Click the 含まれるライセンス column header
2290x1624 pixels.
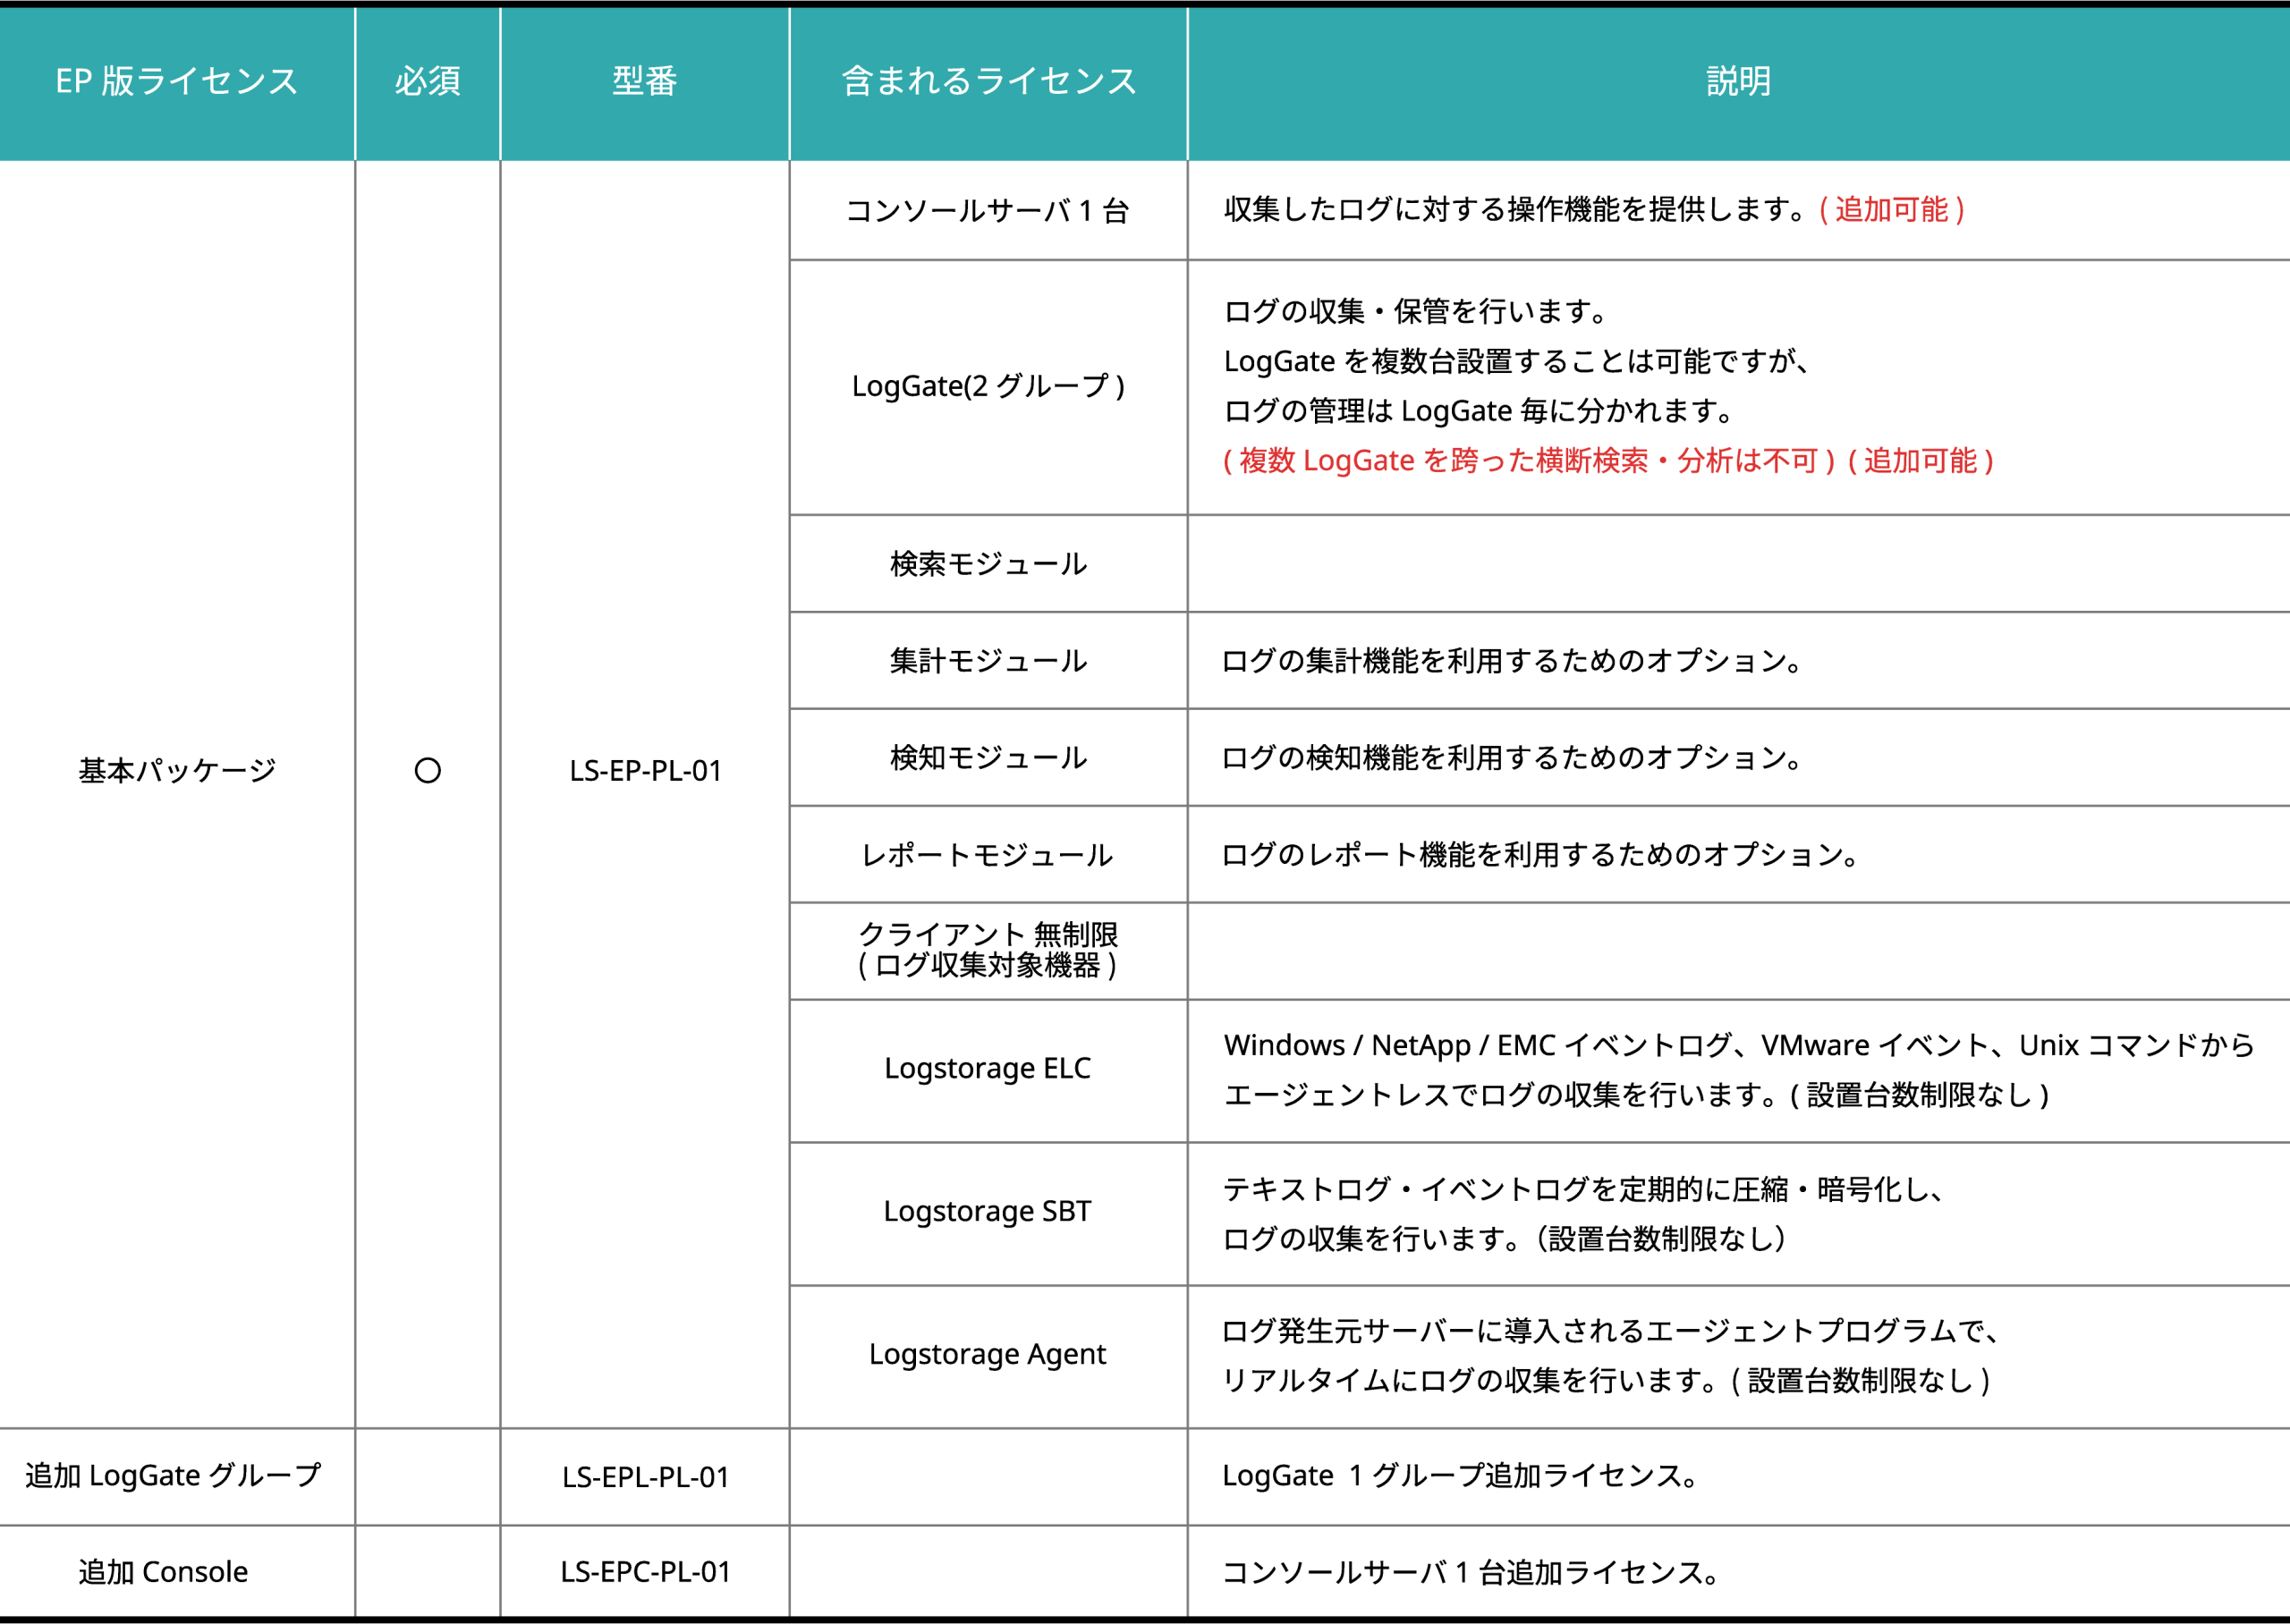pyautogui.click(x=988, y=81)
